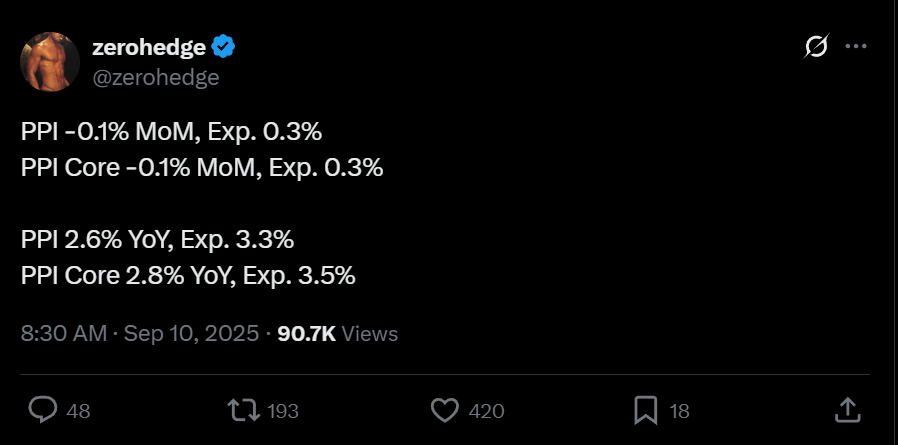Click the reply speech bubble icon
This screenshot has height=445, width=898.
42,410
